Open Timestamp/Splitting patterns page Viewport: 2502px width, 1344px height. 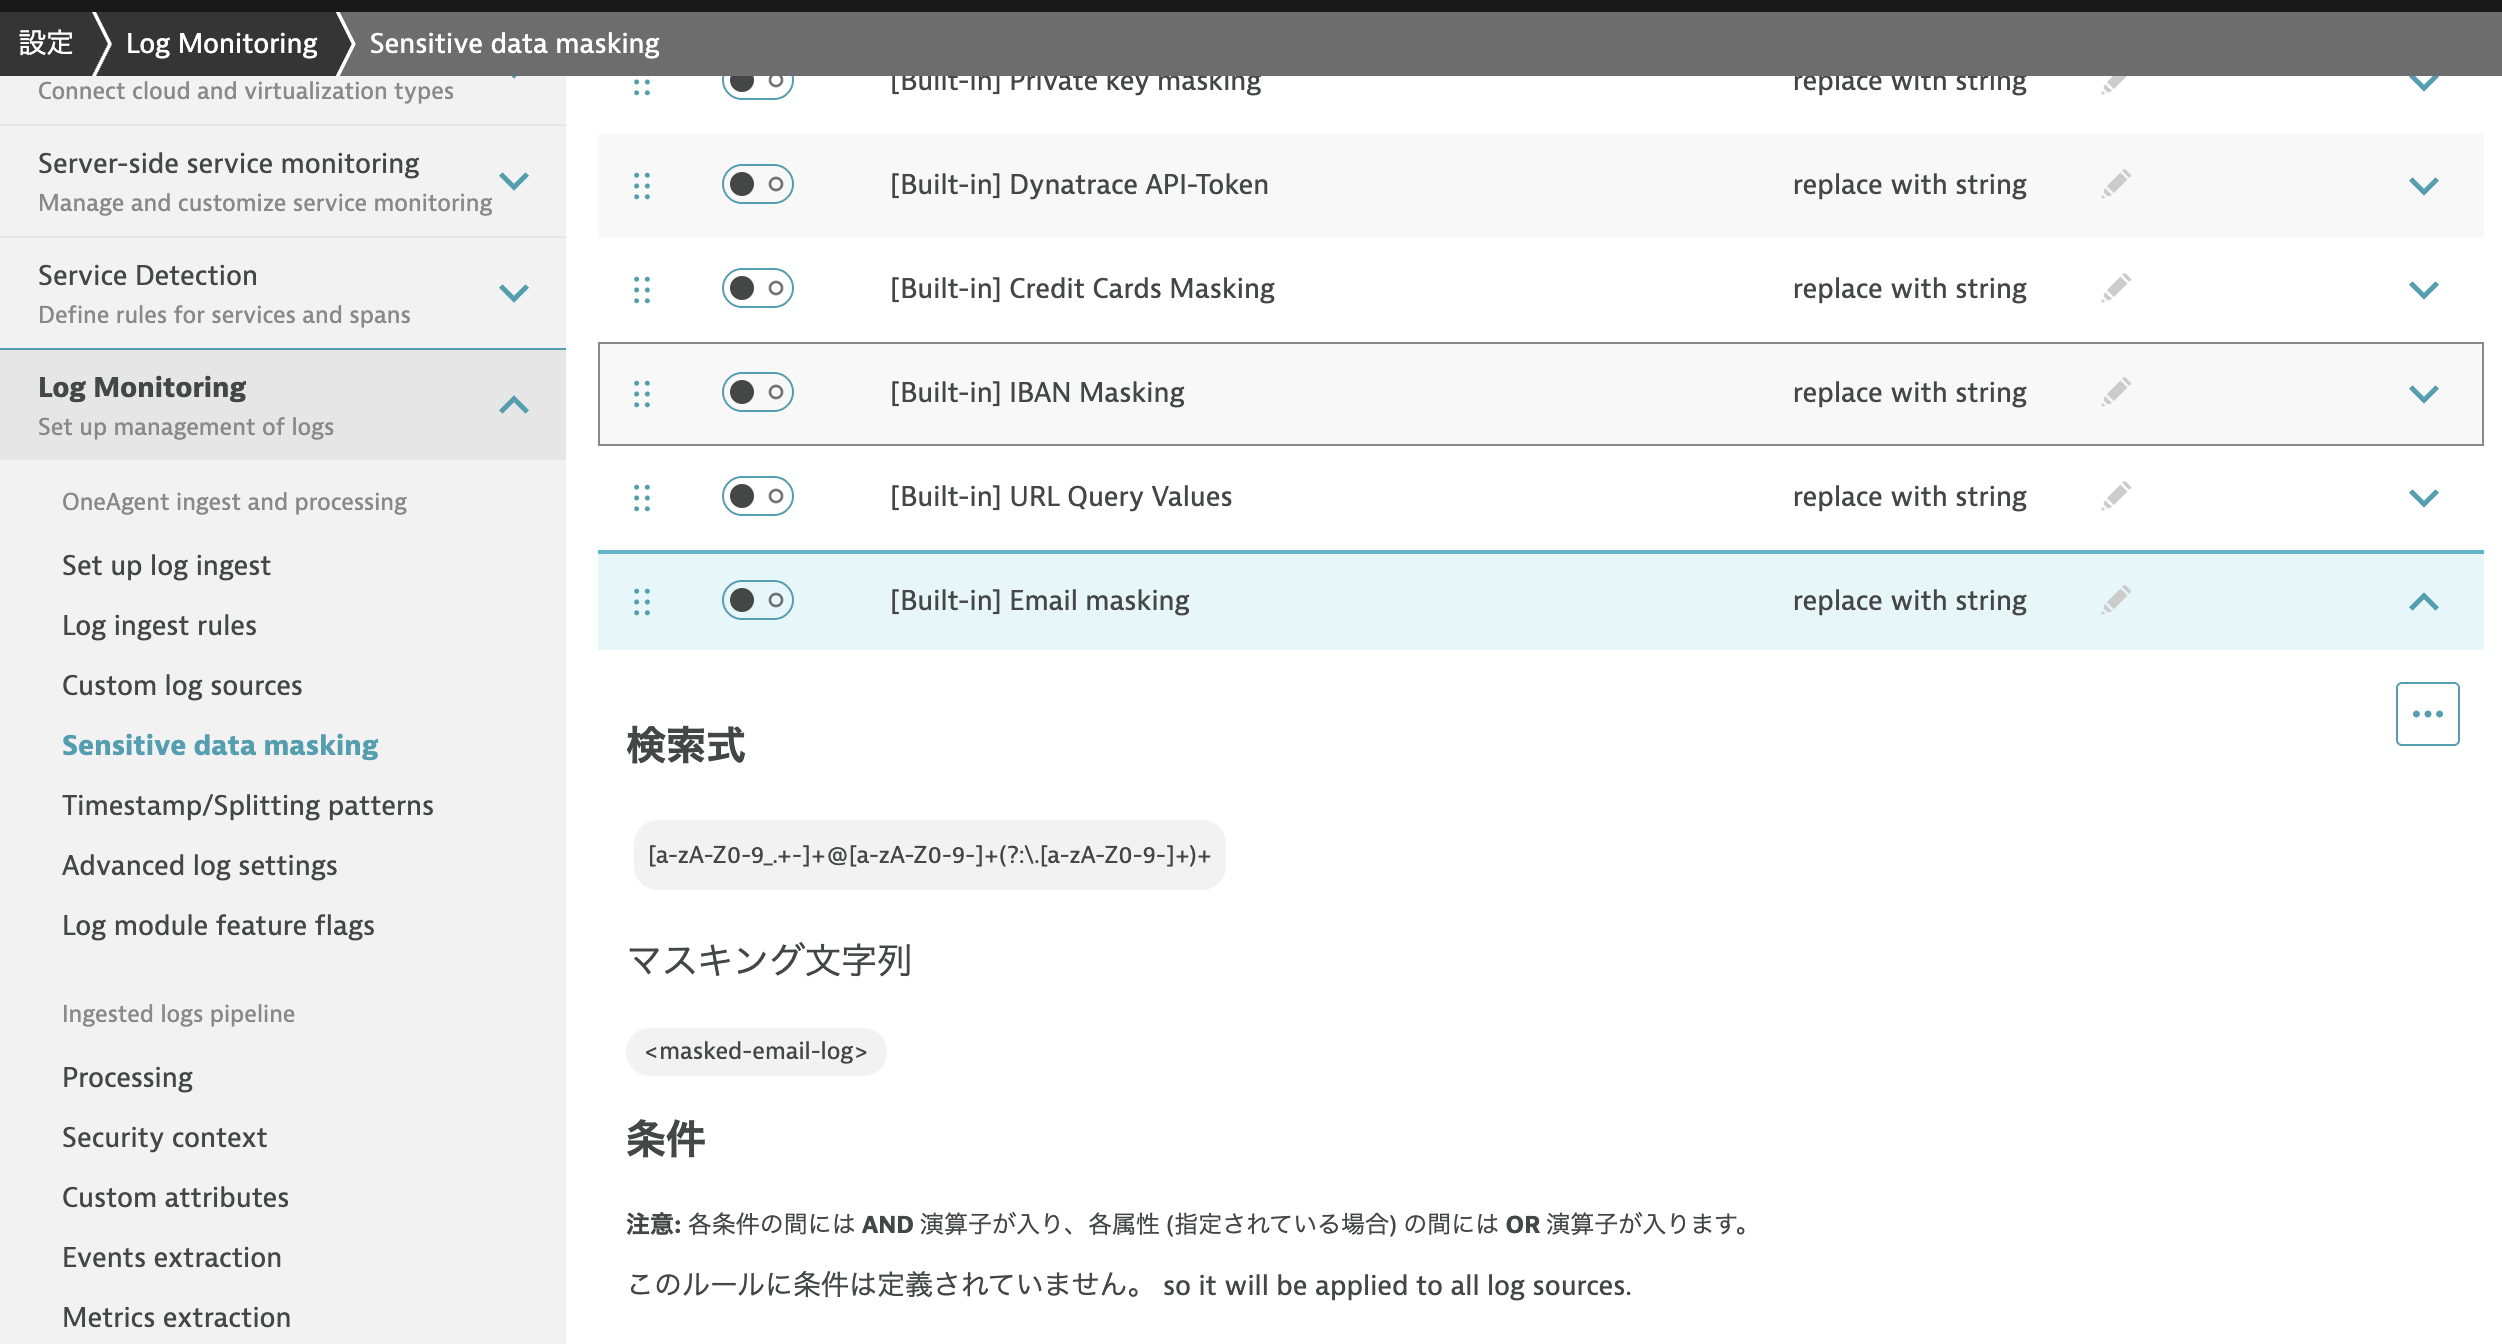tap(248, 805)
